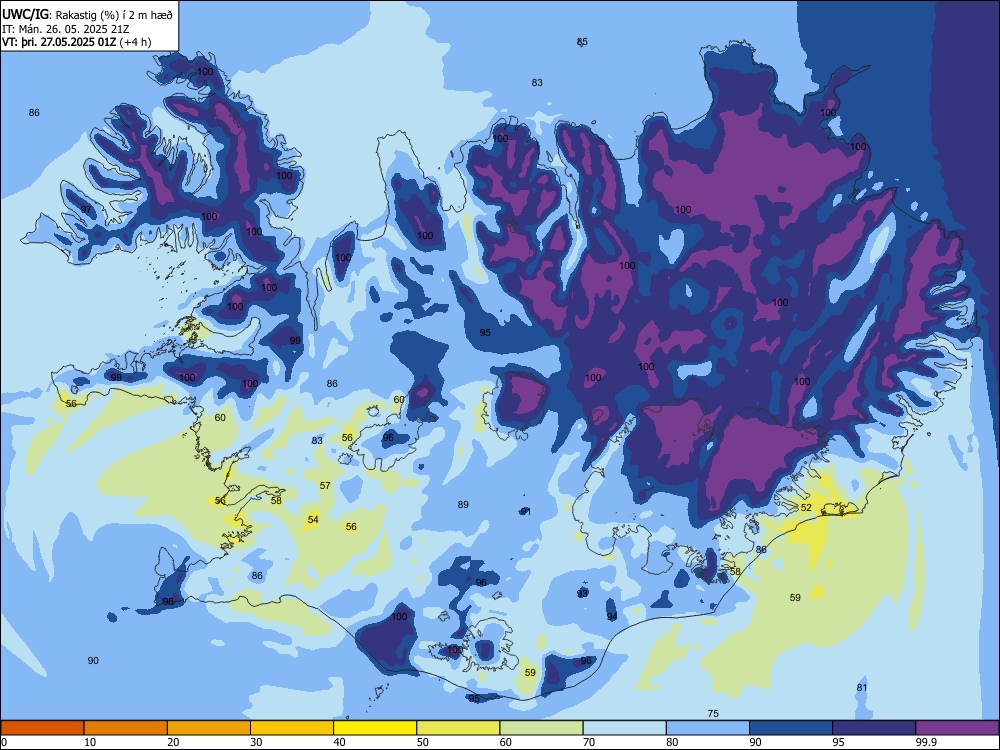Click the '80' legend tick label
The height and width of the screenshot is (750, 1000).
click(x=672, y=742)
